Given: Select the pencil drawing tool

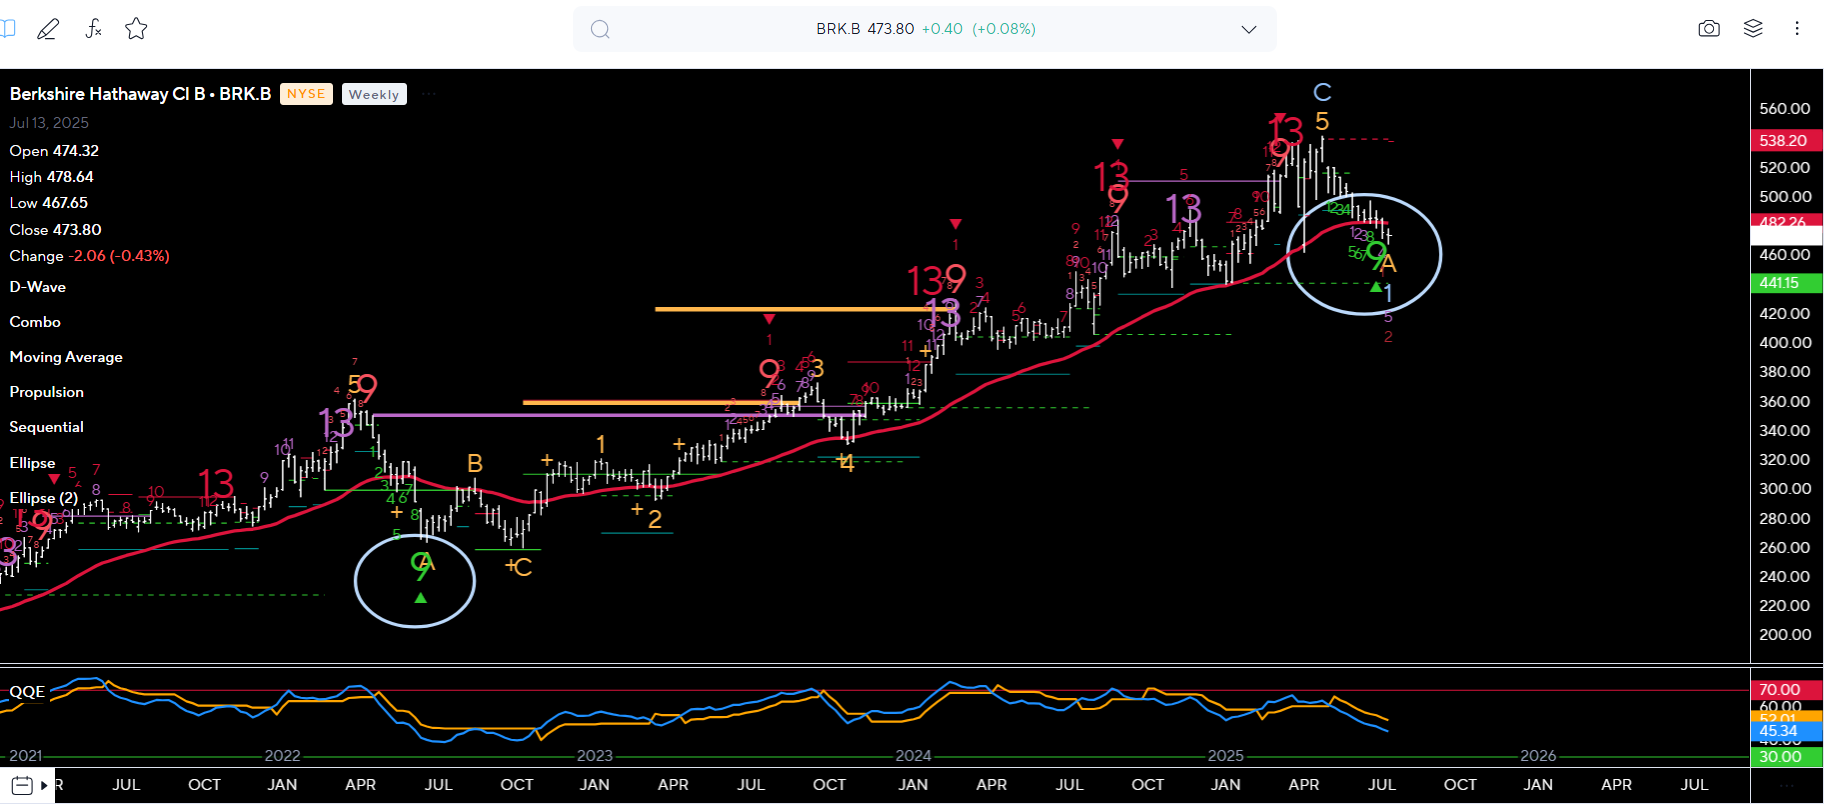Looking at the screenshot, I should tap(47, 29).
